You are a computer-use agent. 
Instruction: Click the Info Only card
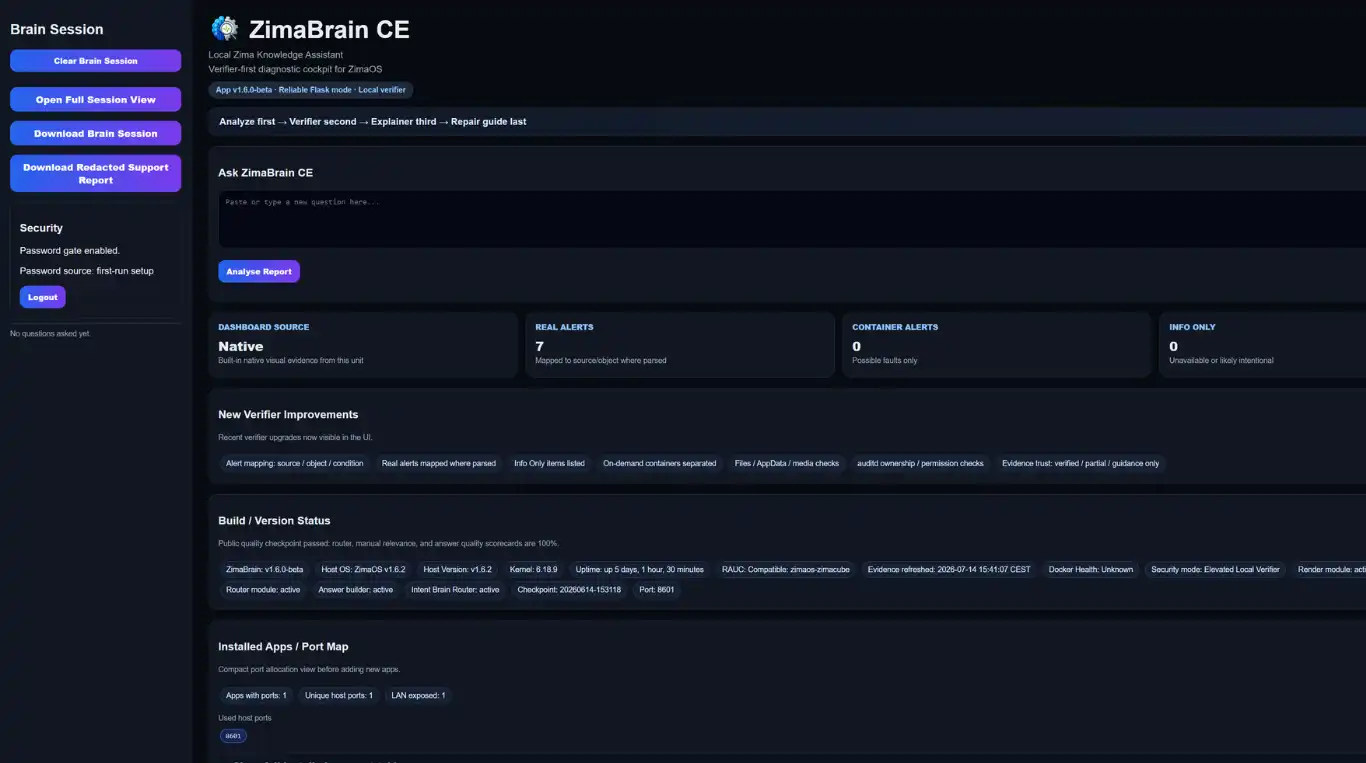(x=1263, y=345)
